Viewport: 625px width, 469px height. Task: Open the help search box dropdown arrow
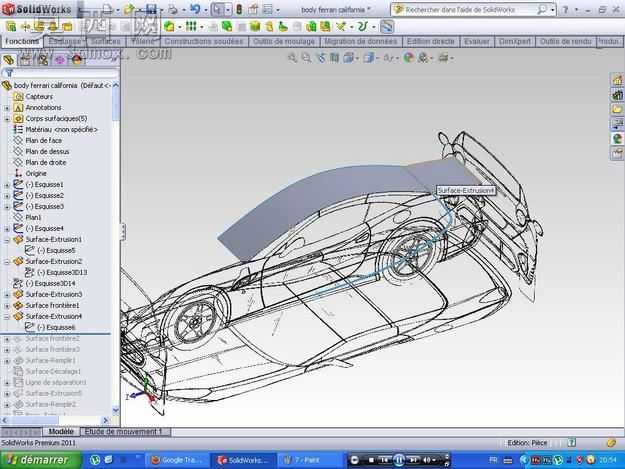pos(553,10)
